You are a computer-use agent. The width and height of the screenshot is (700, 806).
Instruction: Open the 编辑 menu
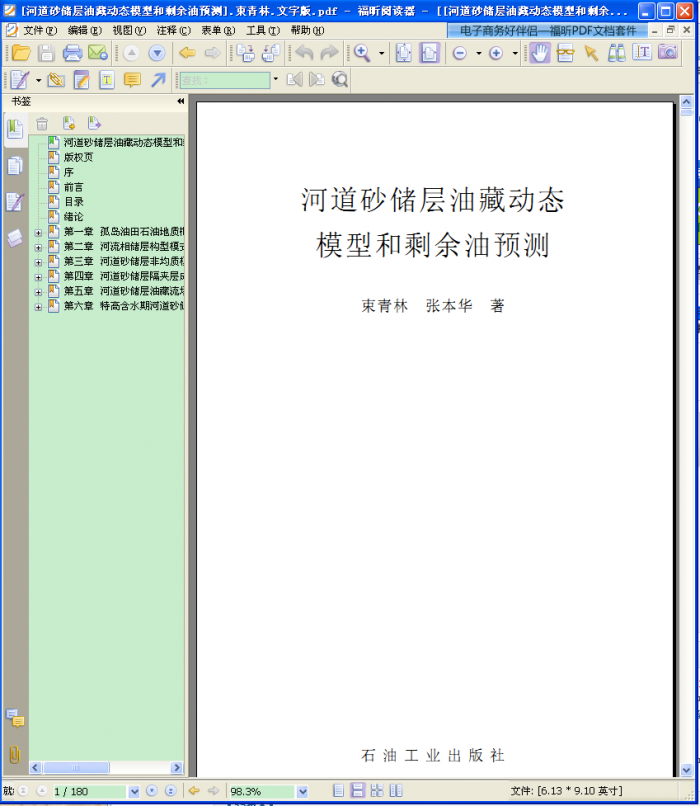[x=84, y=30]
